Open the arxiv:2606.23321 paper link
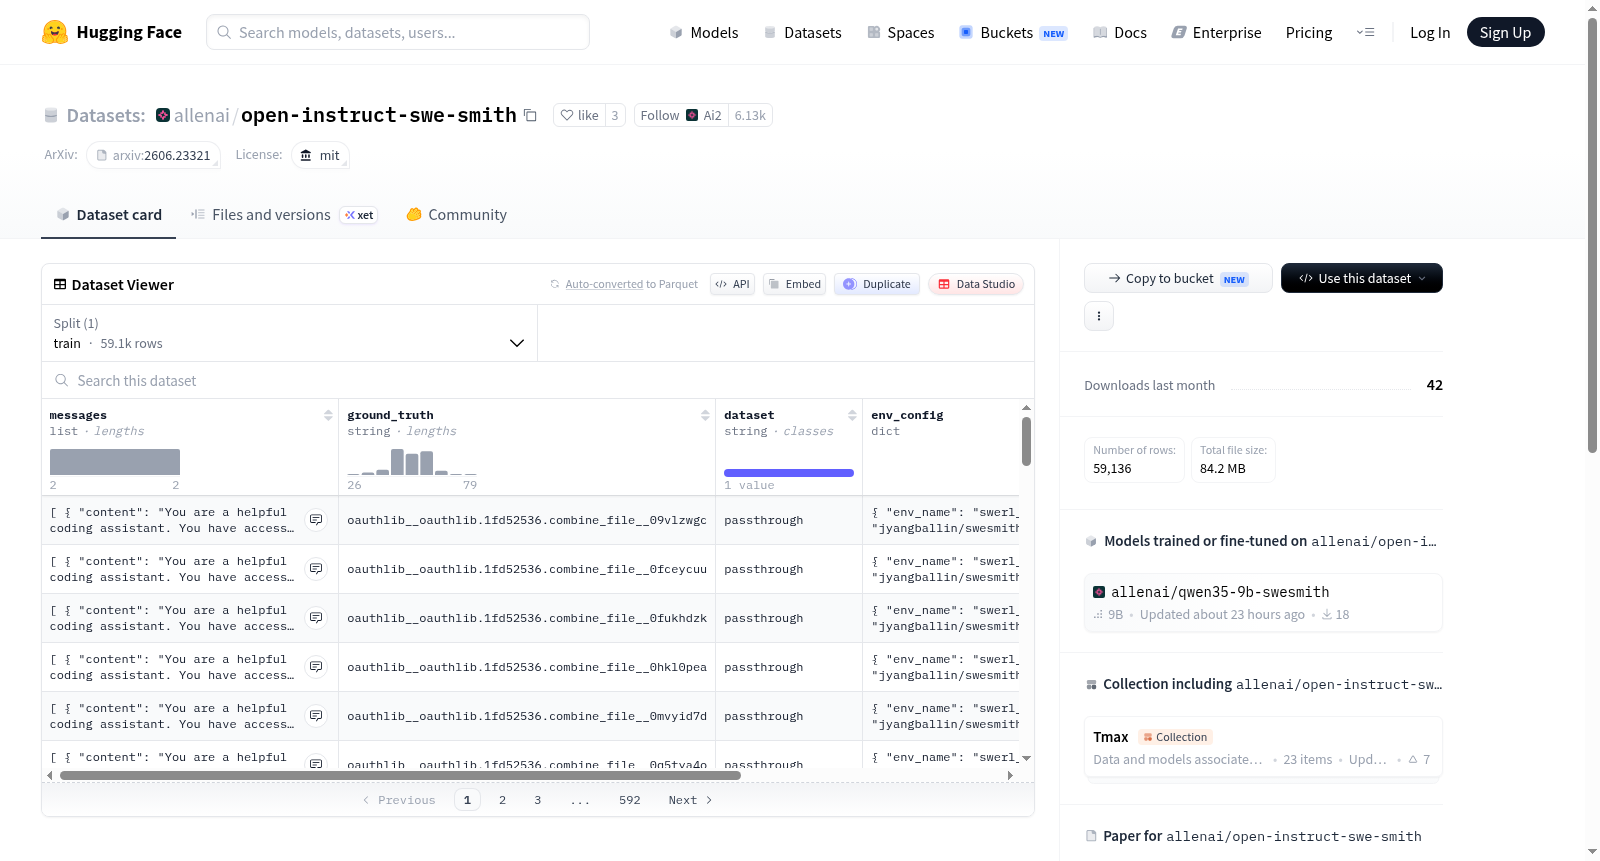This screenshot has width=1600, height=861. (x=153, y=156)
